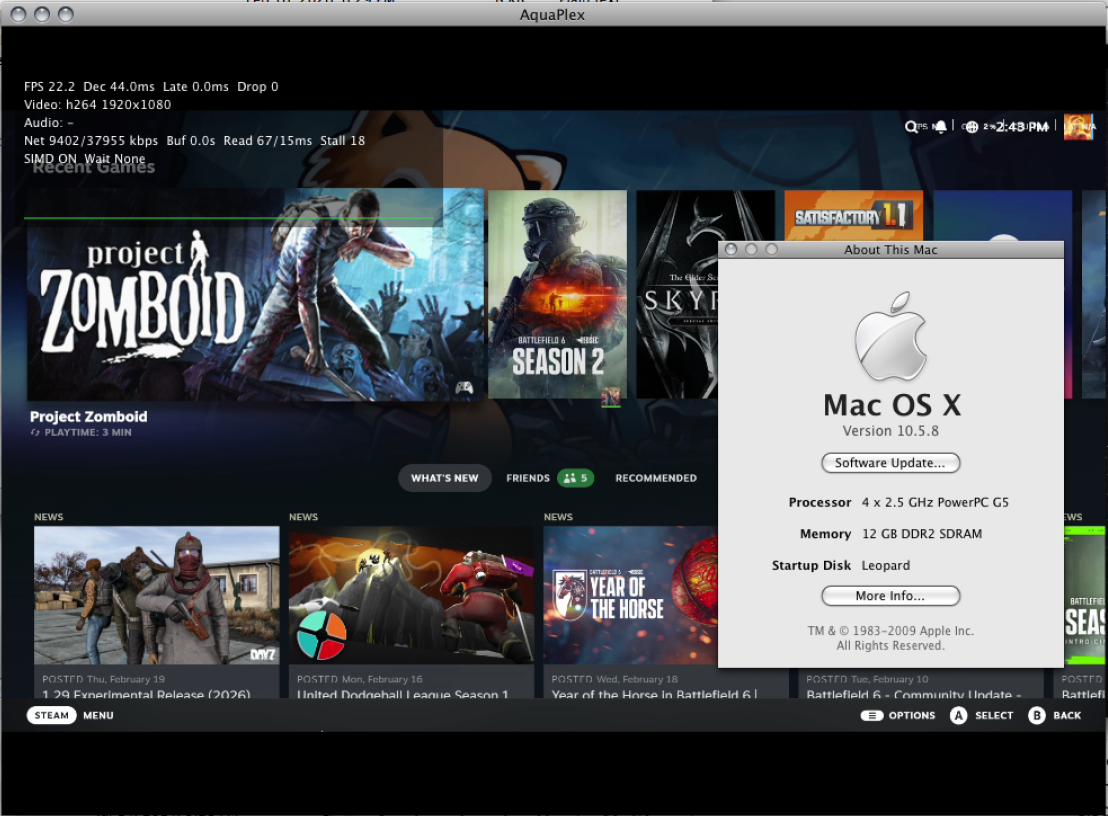Viewport: 1108px width, 816px height.
Task: Click the friends icon in the Friends tab badge
Action: [570, 478]
